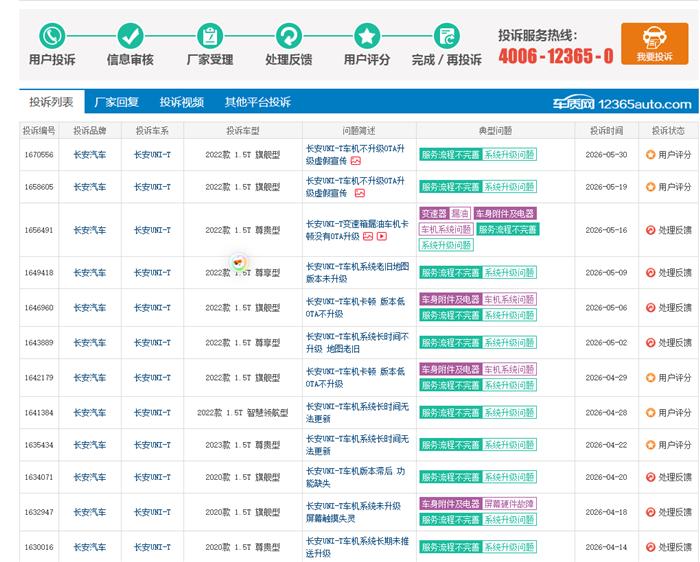The height and width of the screenshot is (562, 700).
Task: Click the 投诉车系 column header
Action: tap(152, 131)
